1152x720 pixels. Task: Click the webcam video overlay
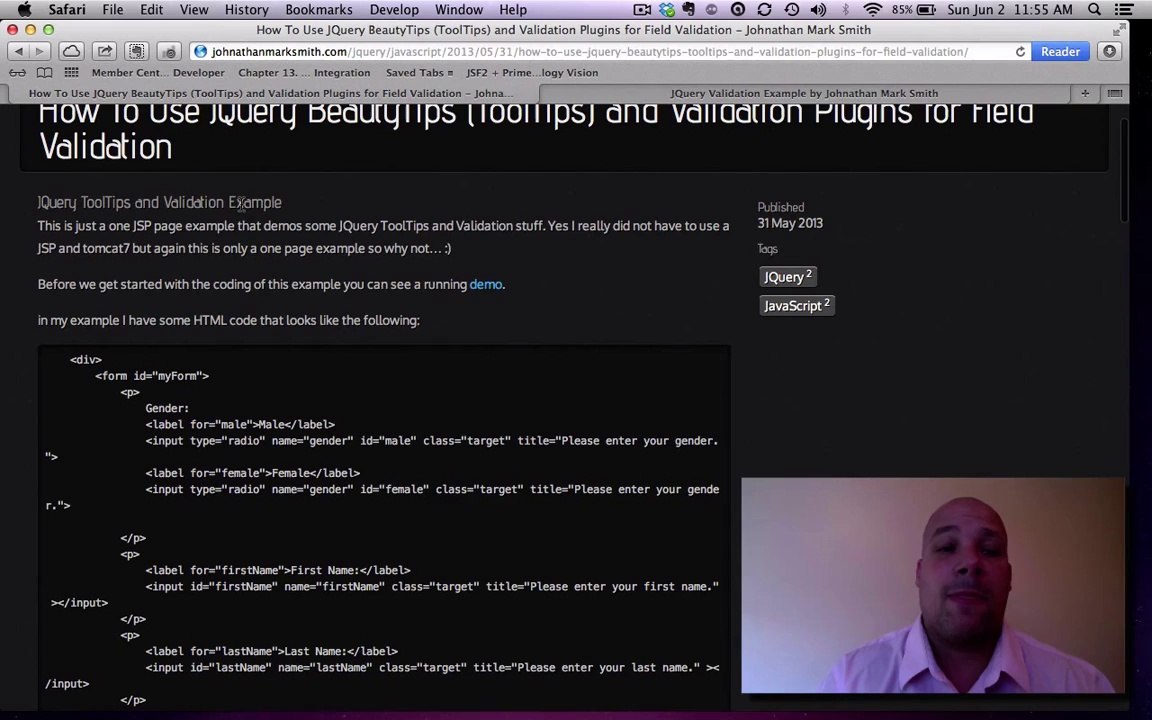pos(932,586)
